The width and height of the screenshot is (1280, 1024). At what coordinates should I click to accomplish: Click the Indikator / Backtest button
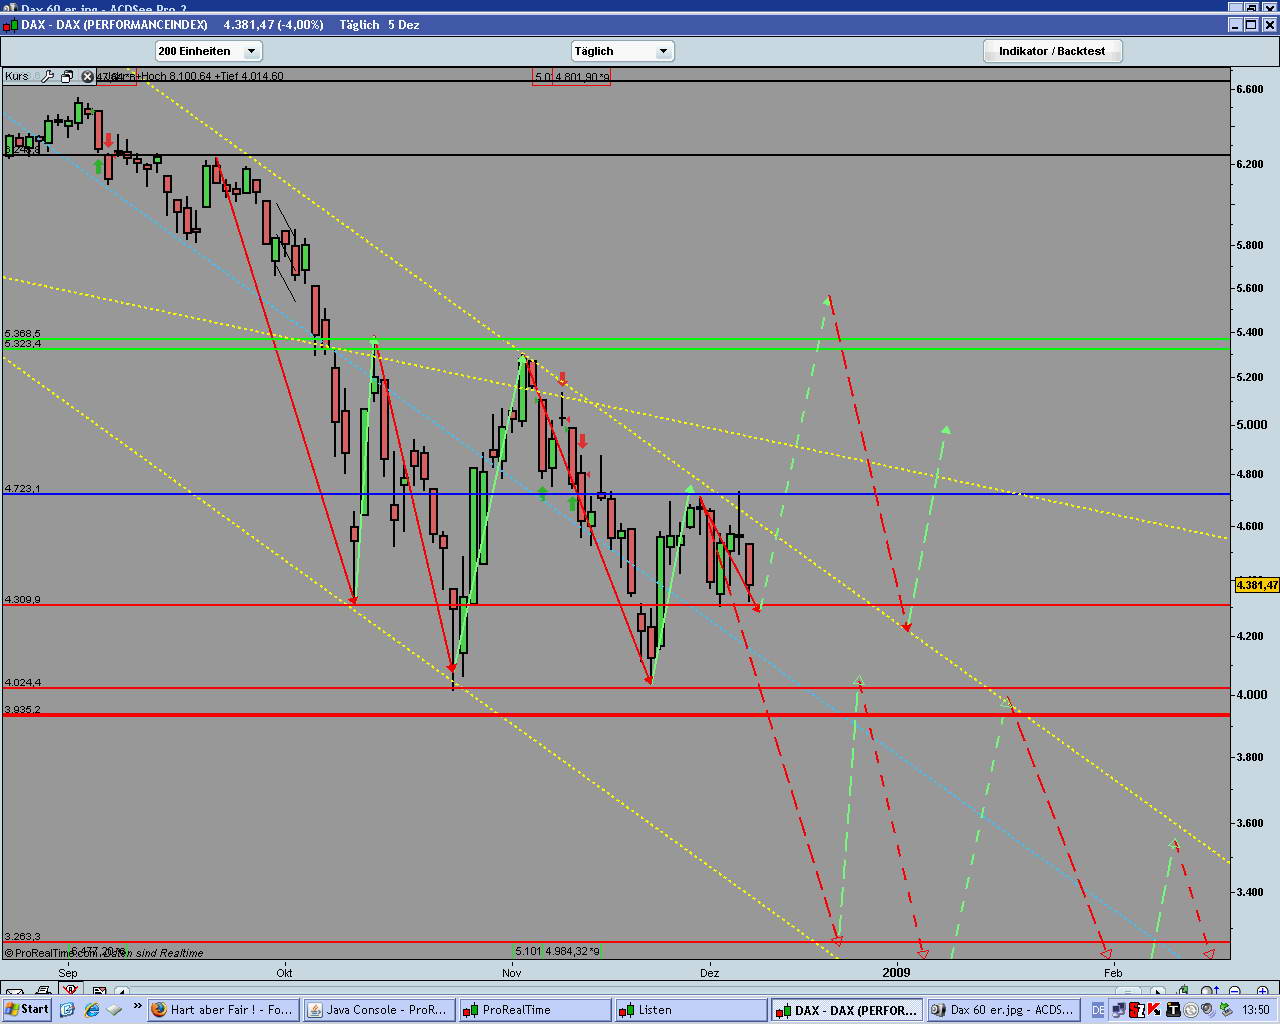point(1052,51)
